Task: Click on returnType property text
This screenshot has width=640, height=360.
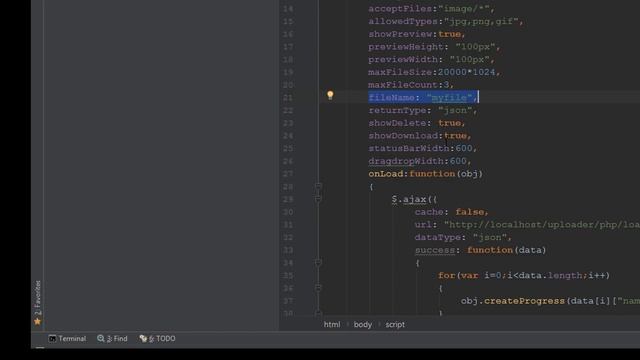Action: [x=397, y=110]
